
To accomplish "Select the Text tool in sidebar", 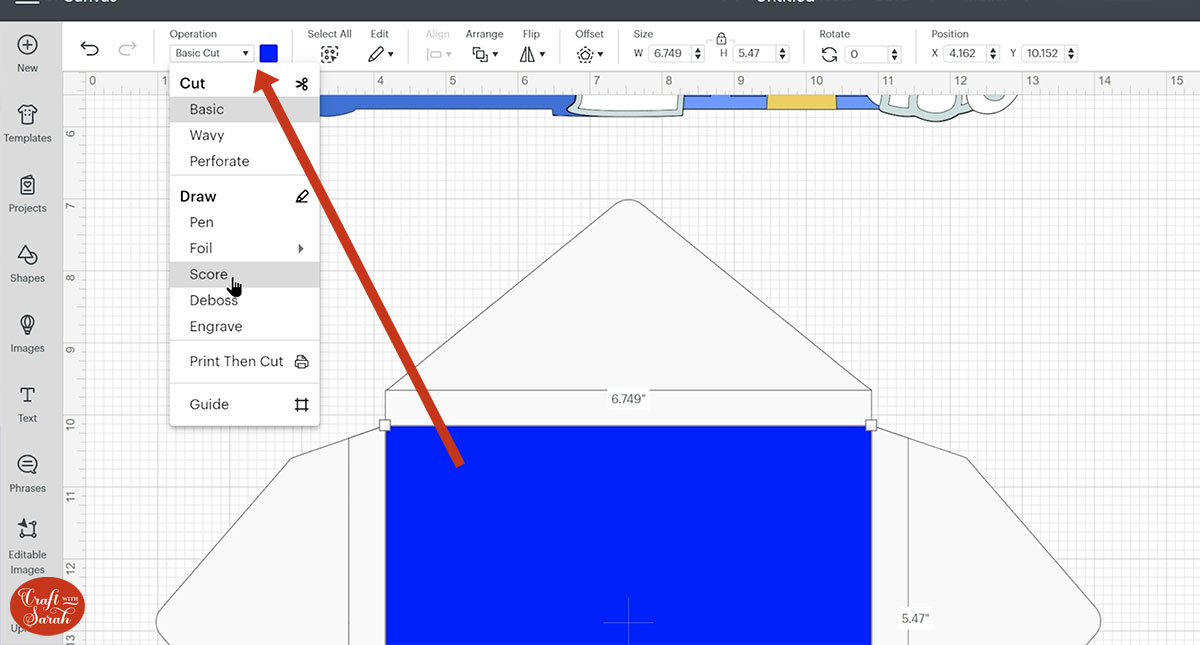I will pos(28,396).
